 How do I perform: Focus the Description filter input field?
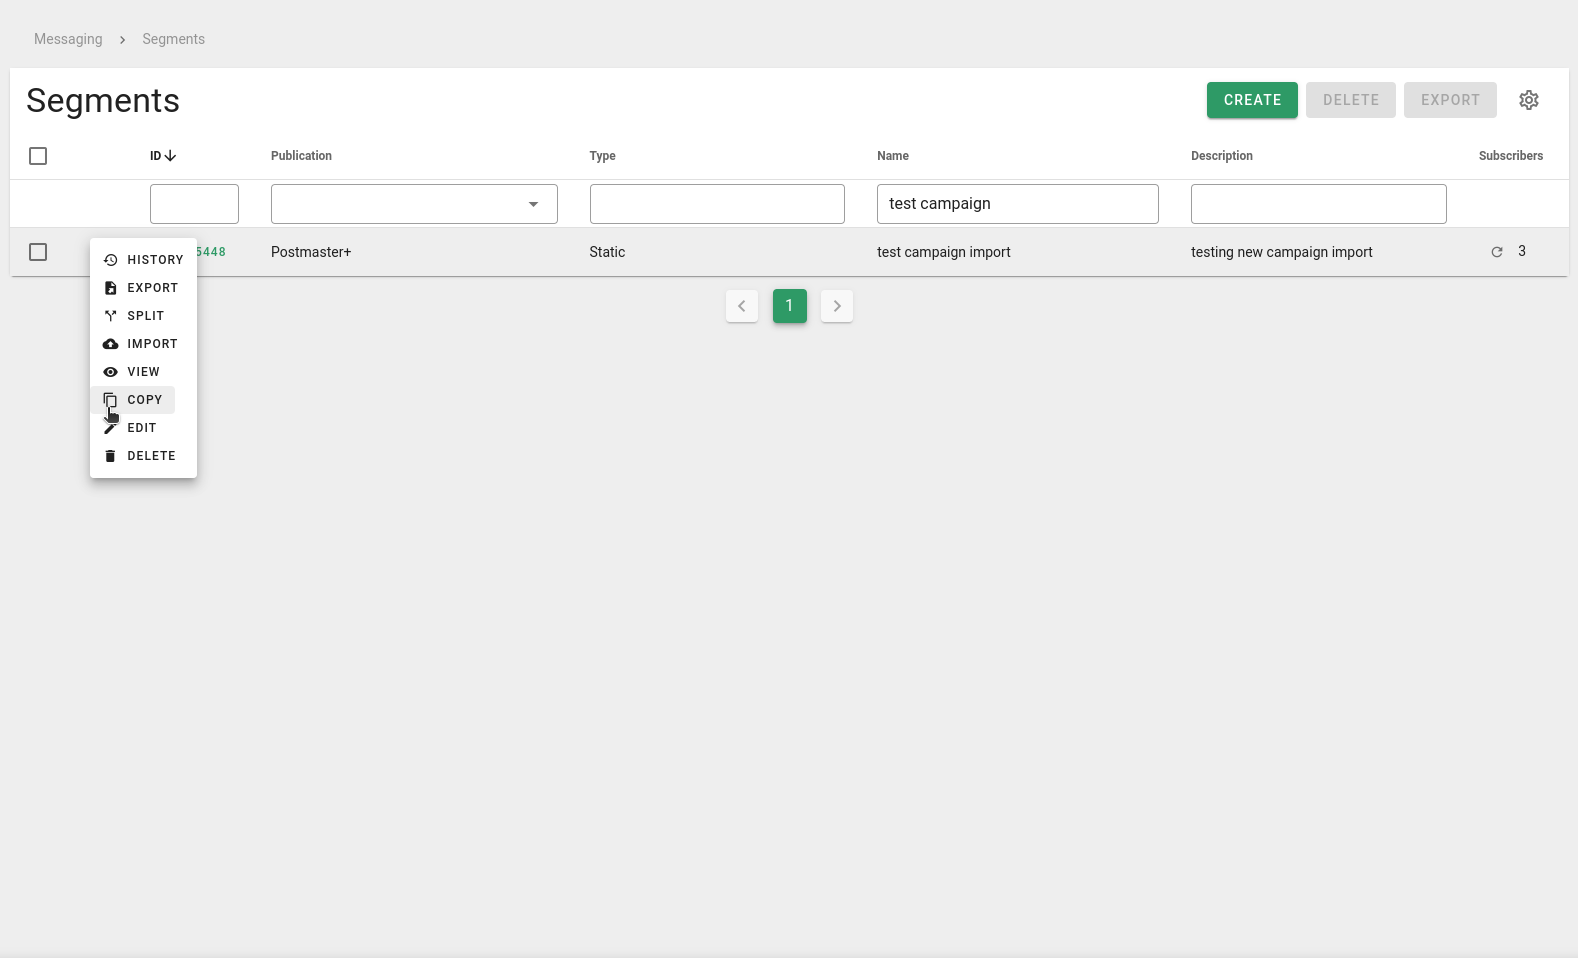pyautogui.click(x=1319, y=204)
